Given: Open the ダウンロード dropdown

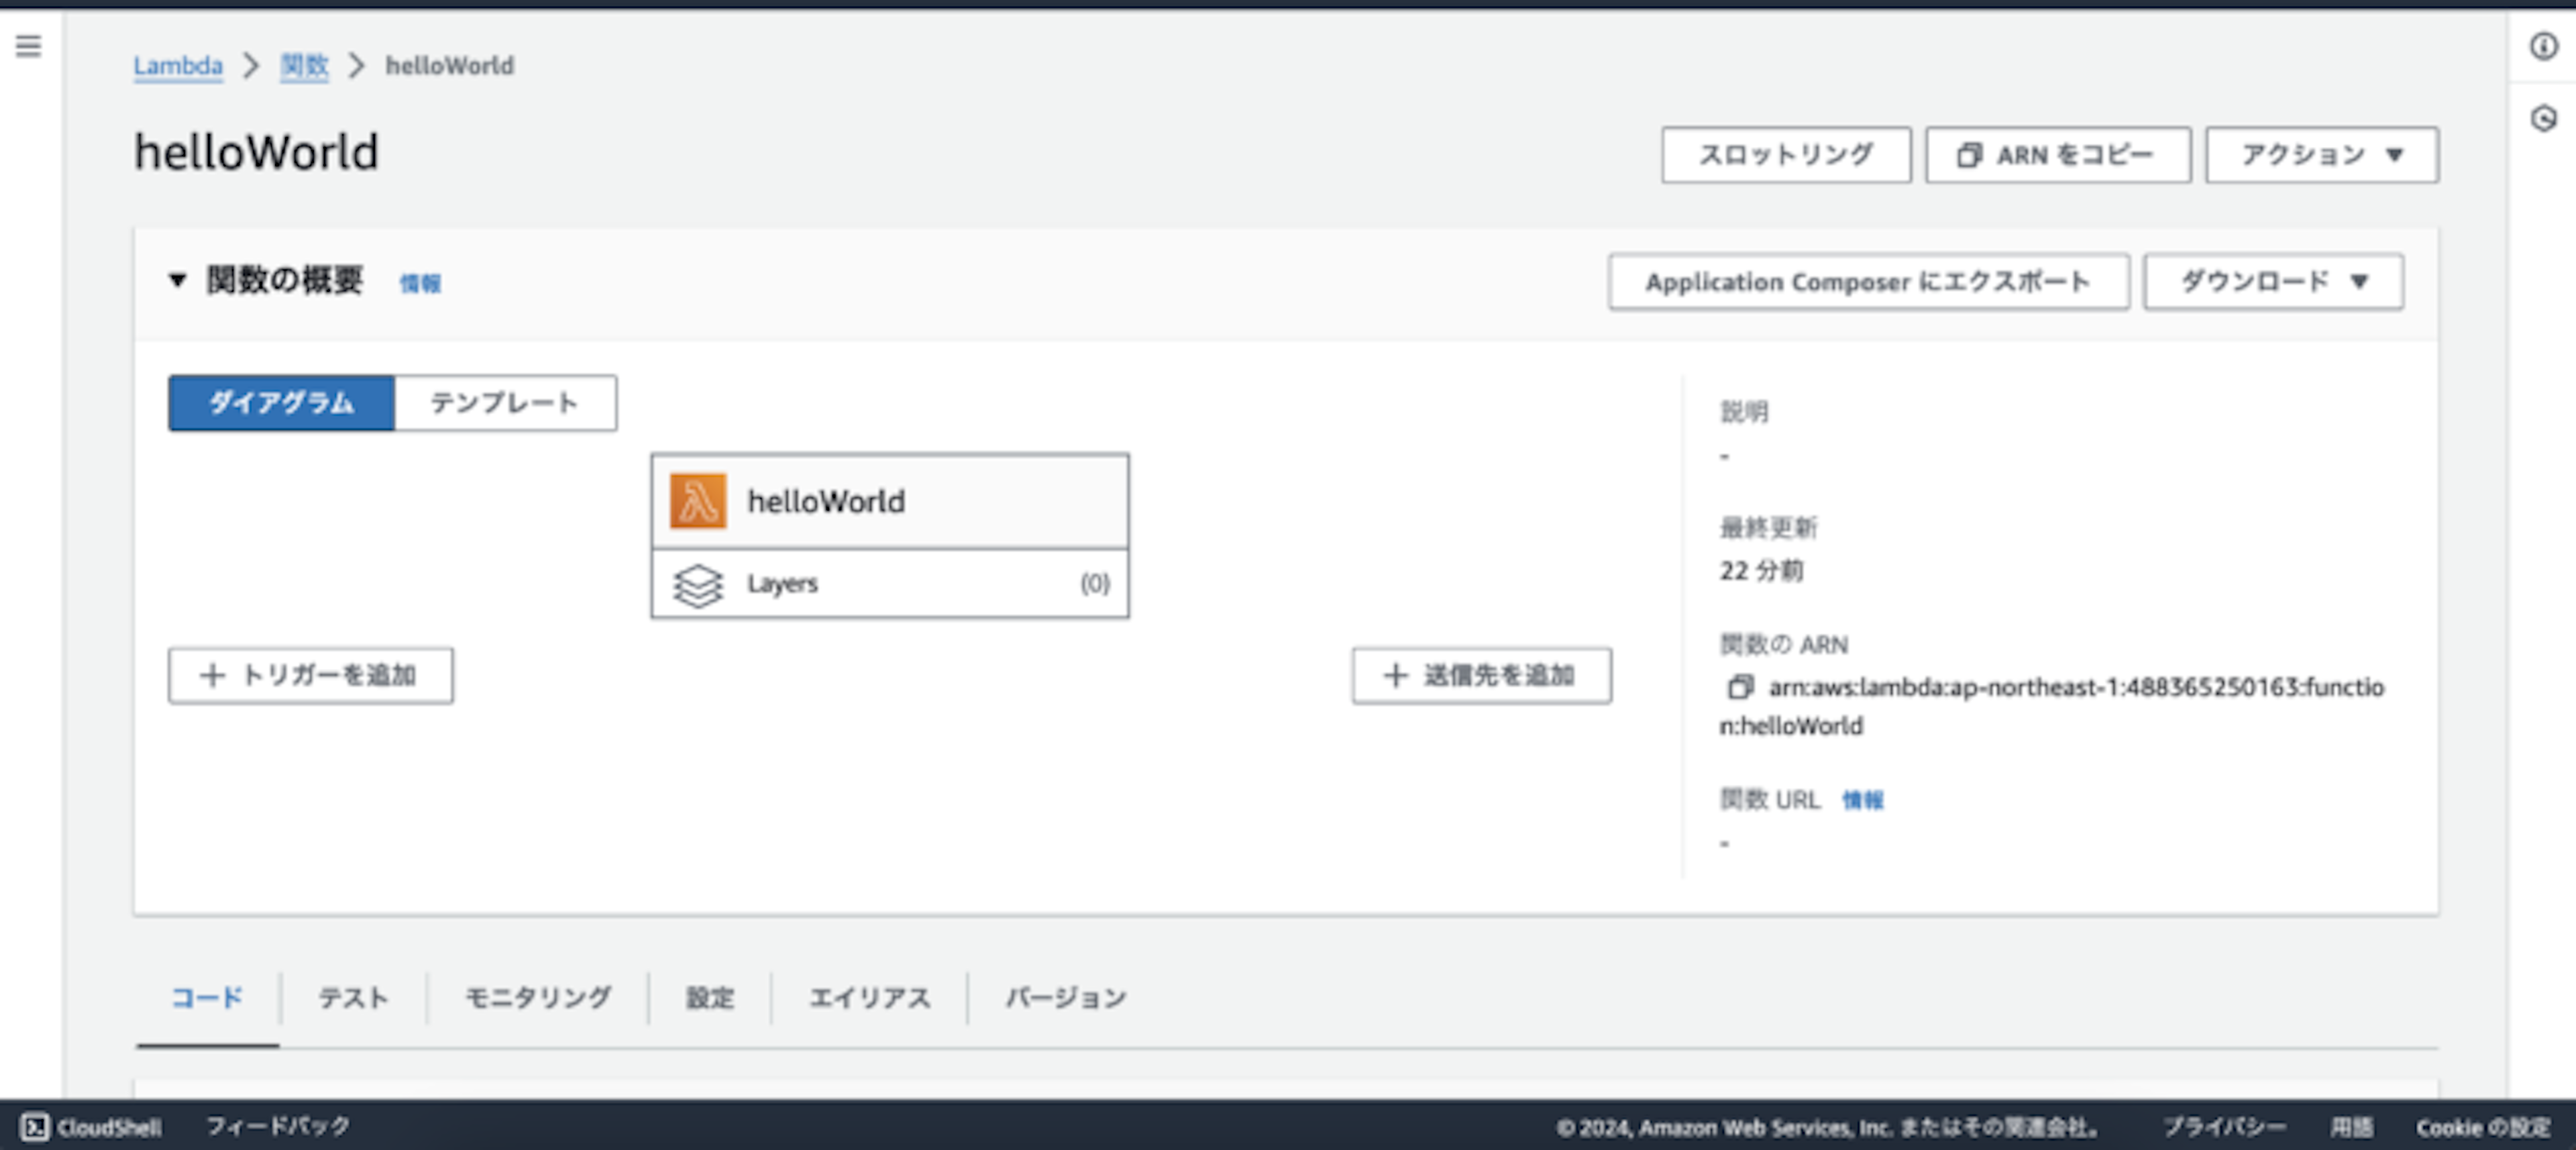Looking at the screenshot, I should 2273,282.
